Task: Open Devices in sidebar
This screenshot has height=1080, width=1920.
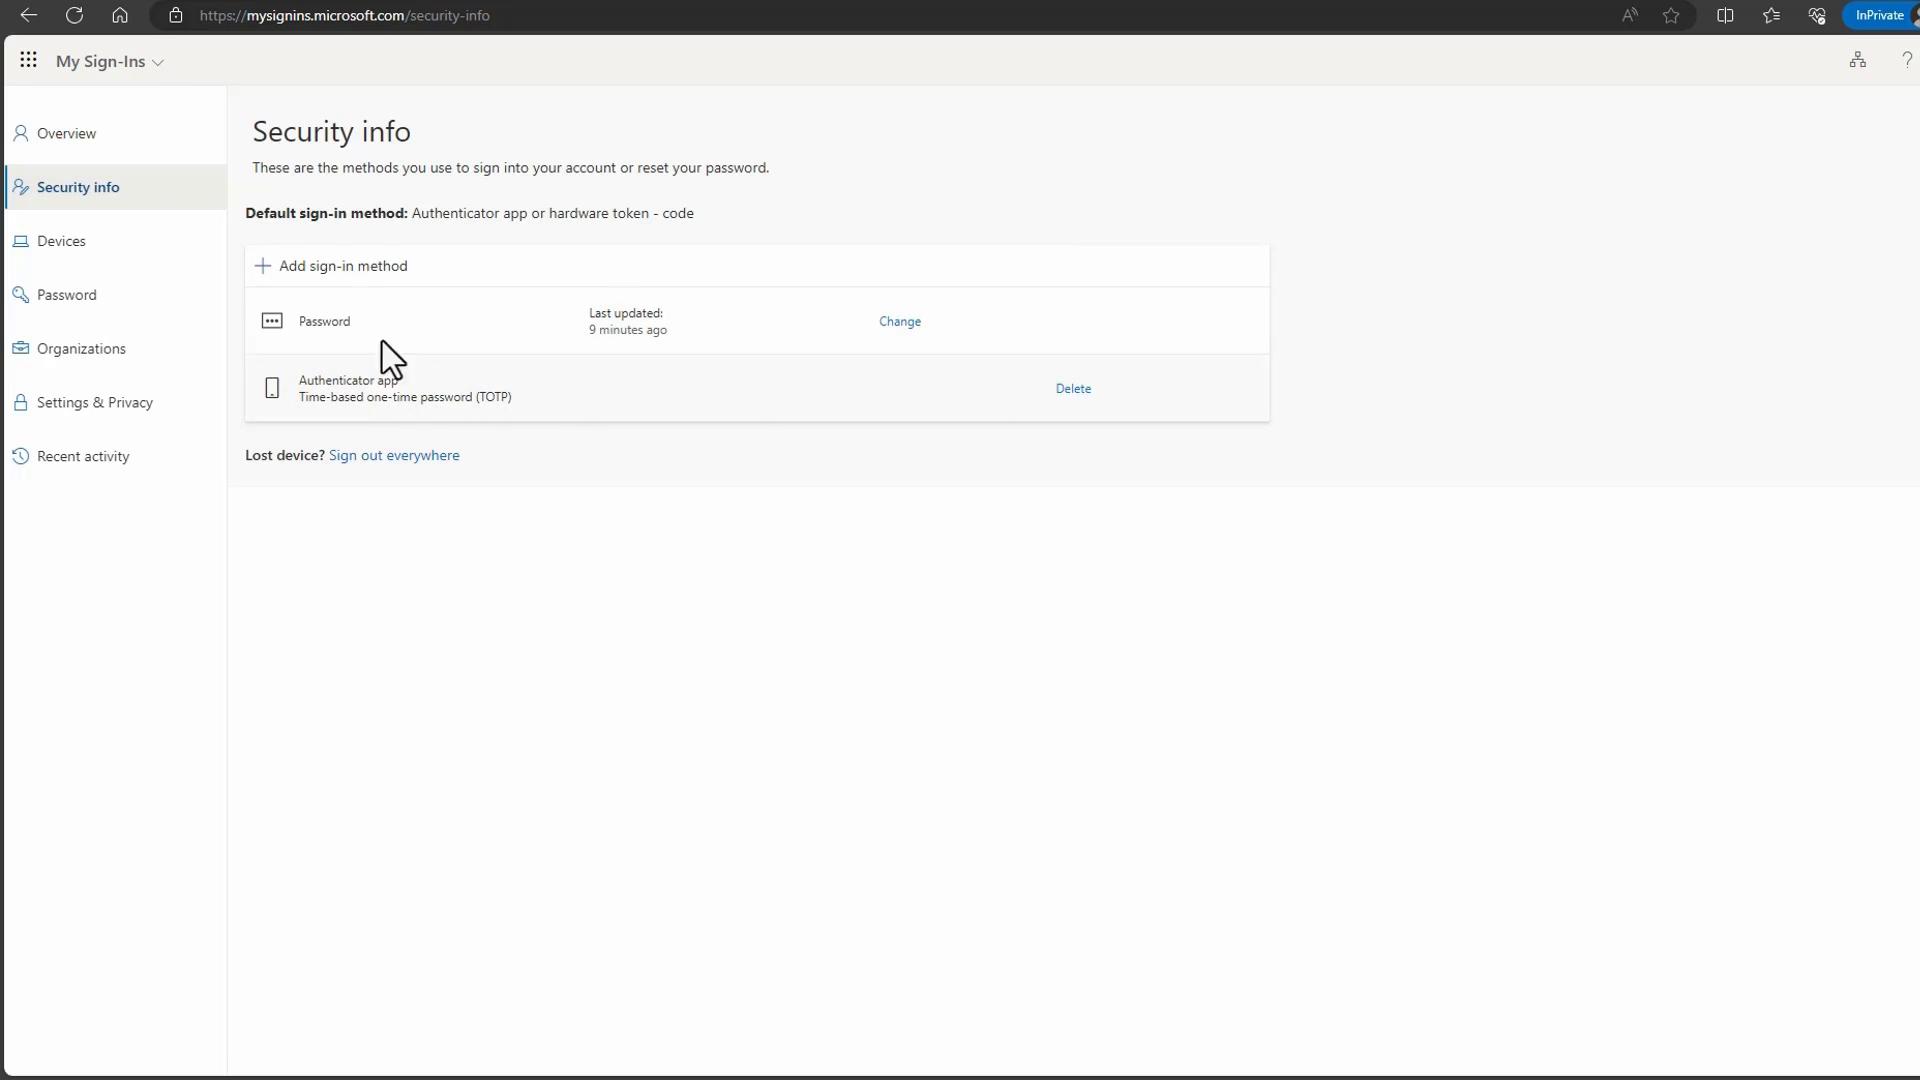Action: point(116,241)
